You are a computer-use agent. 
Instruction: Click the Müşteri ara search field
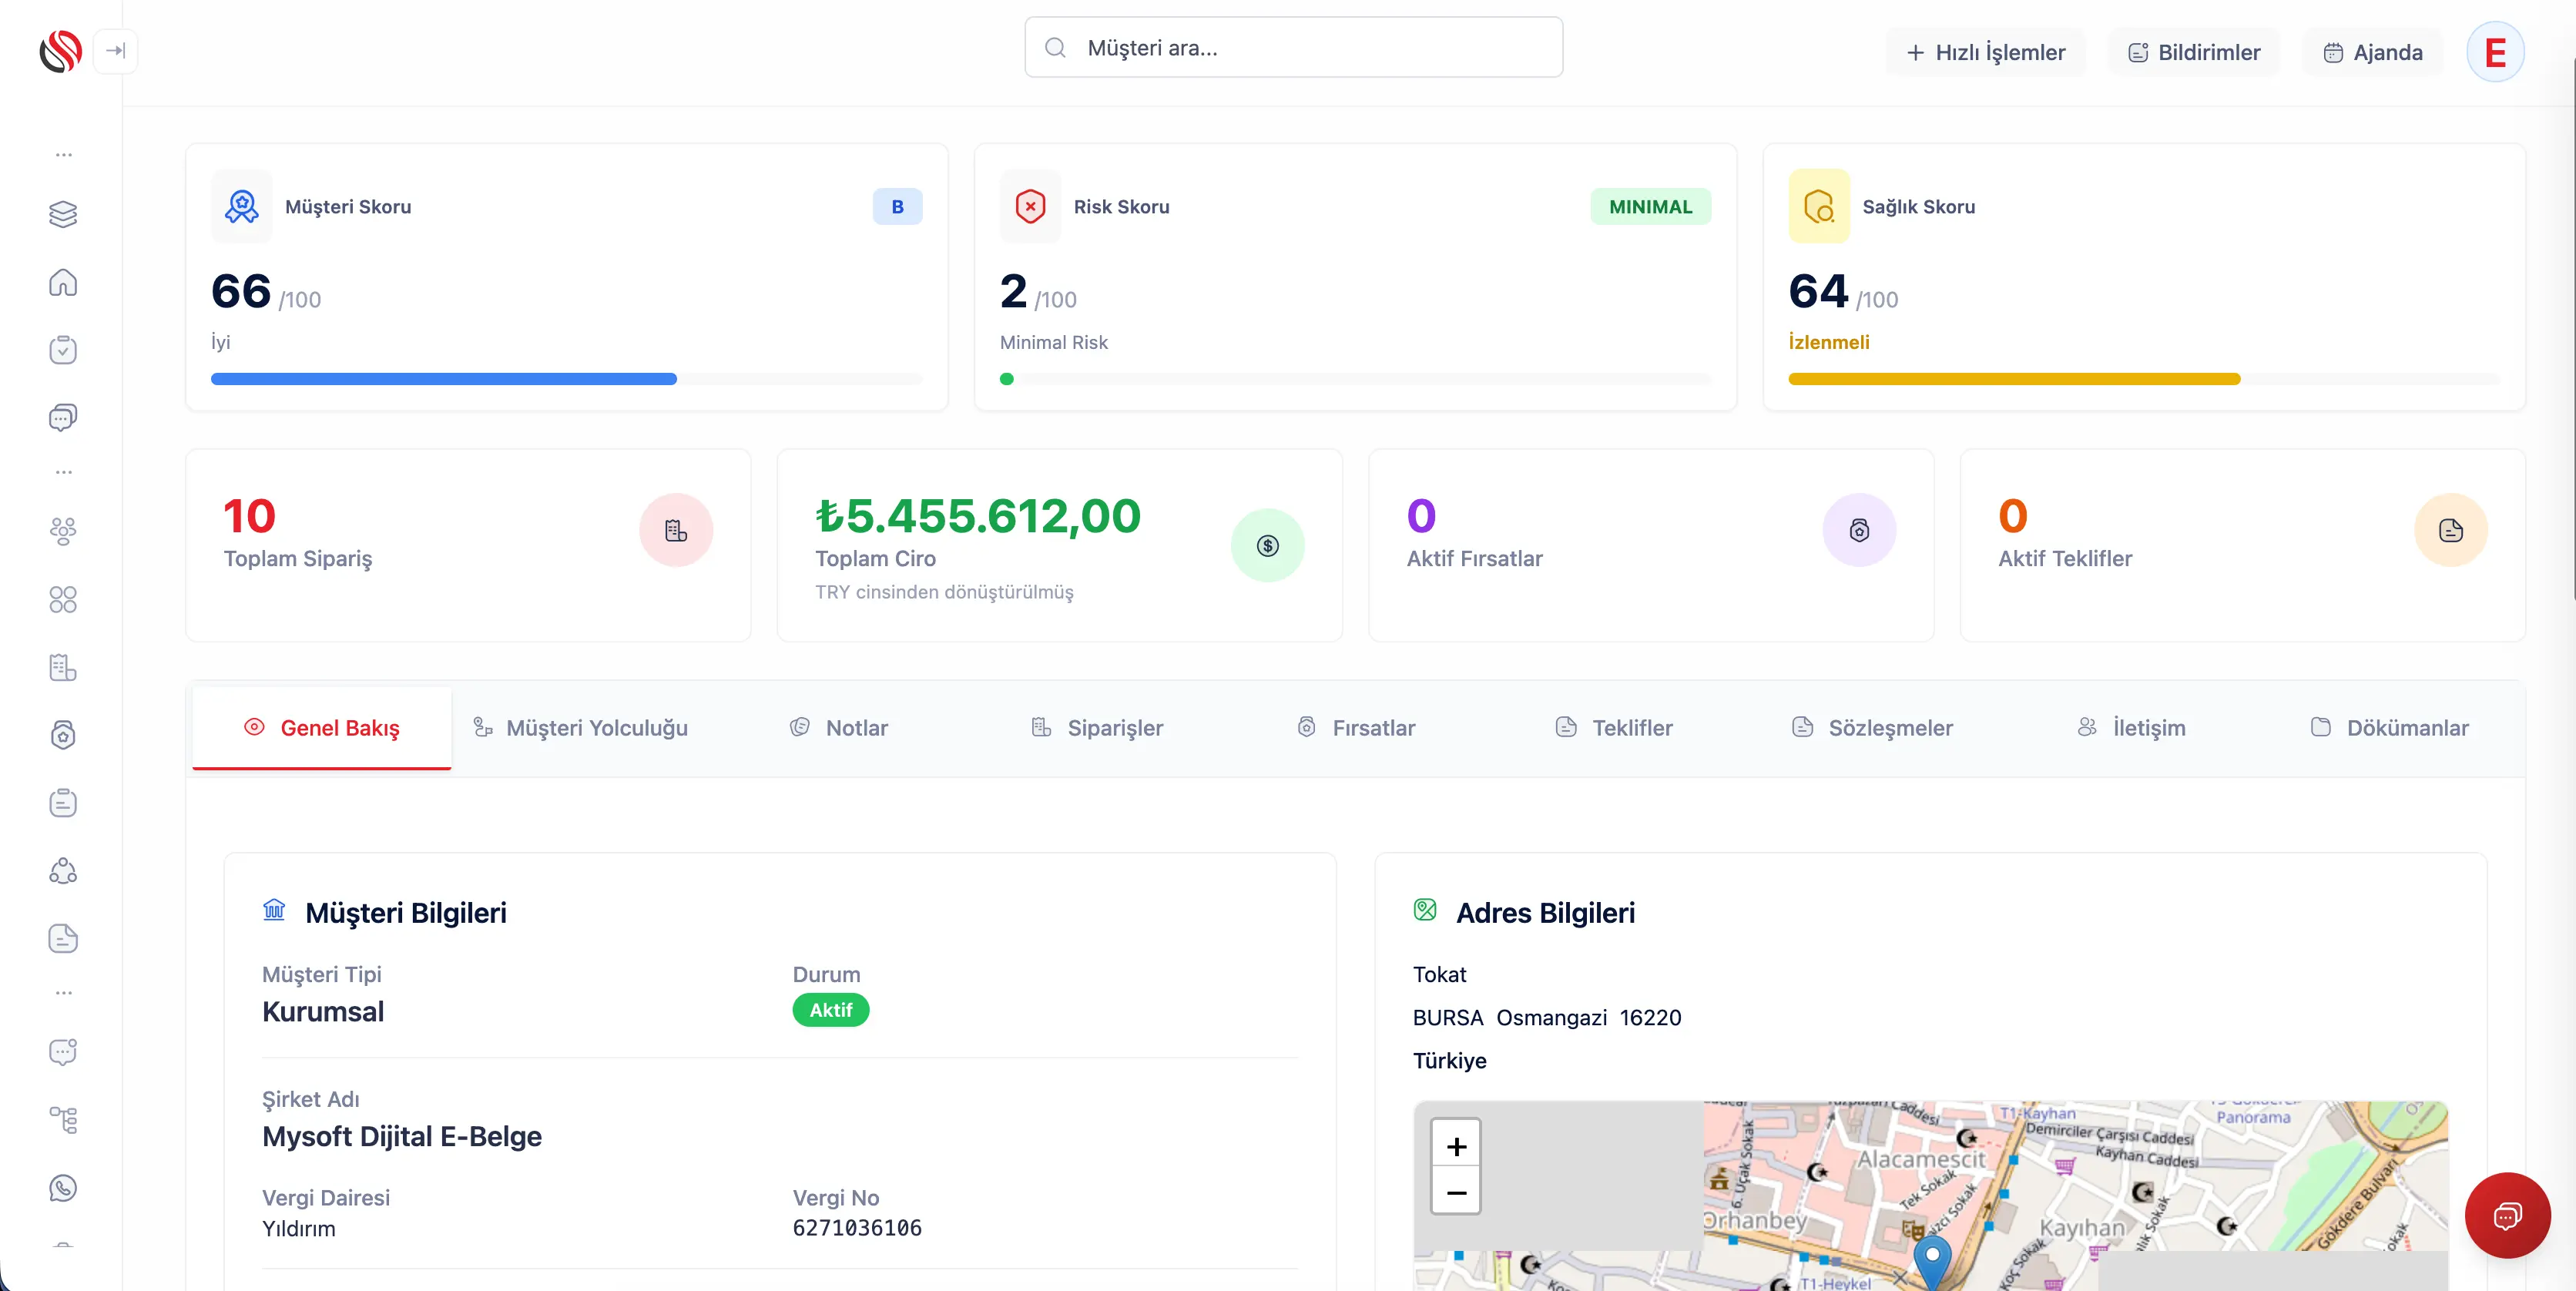[1292, 46]
